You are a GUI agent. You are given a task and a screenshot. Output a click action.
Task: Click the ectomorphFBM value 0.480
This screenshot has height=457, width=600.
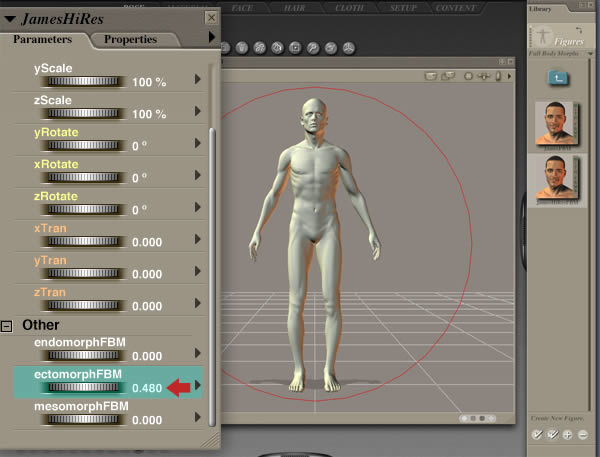coord(147,388)
